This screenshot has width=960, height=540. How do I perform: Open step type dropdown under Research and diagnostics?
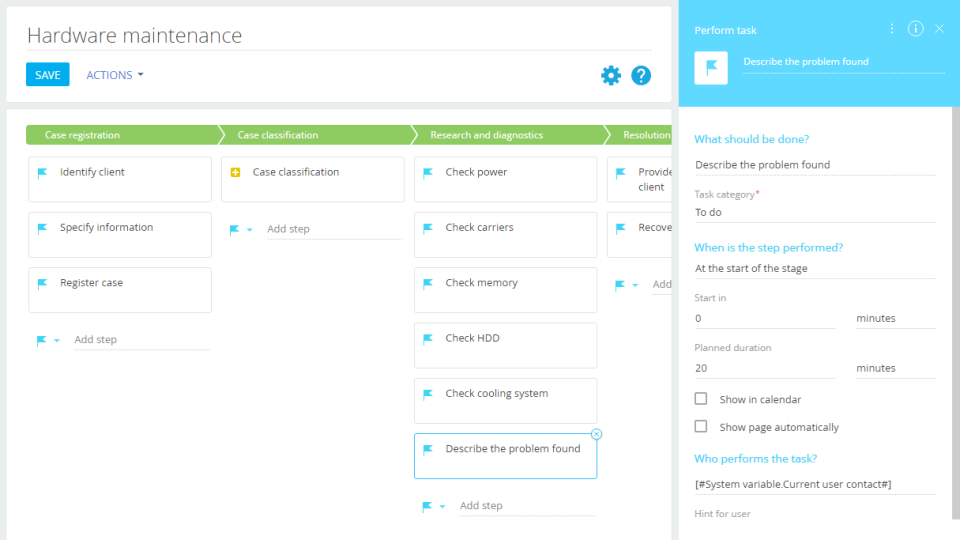(442, 507)
